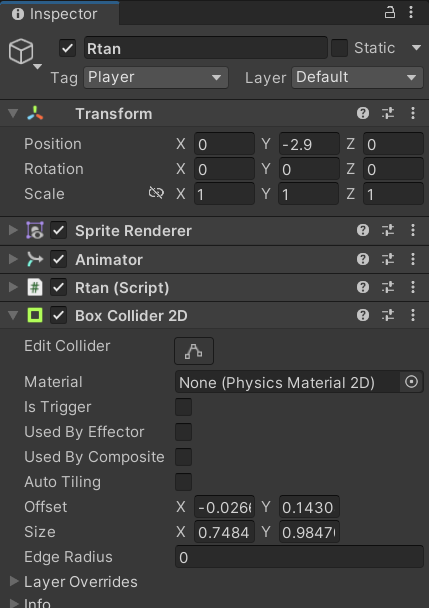This screenshot has height=608, width=429.
Task: Toggle the Scale constrained proportions link icon
Action: [x=156, y=193]
